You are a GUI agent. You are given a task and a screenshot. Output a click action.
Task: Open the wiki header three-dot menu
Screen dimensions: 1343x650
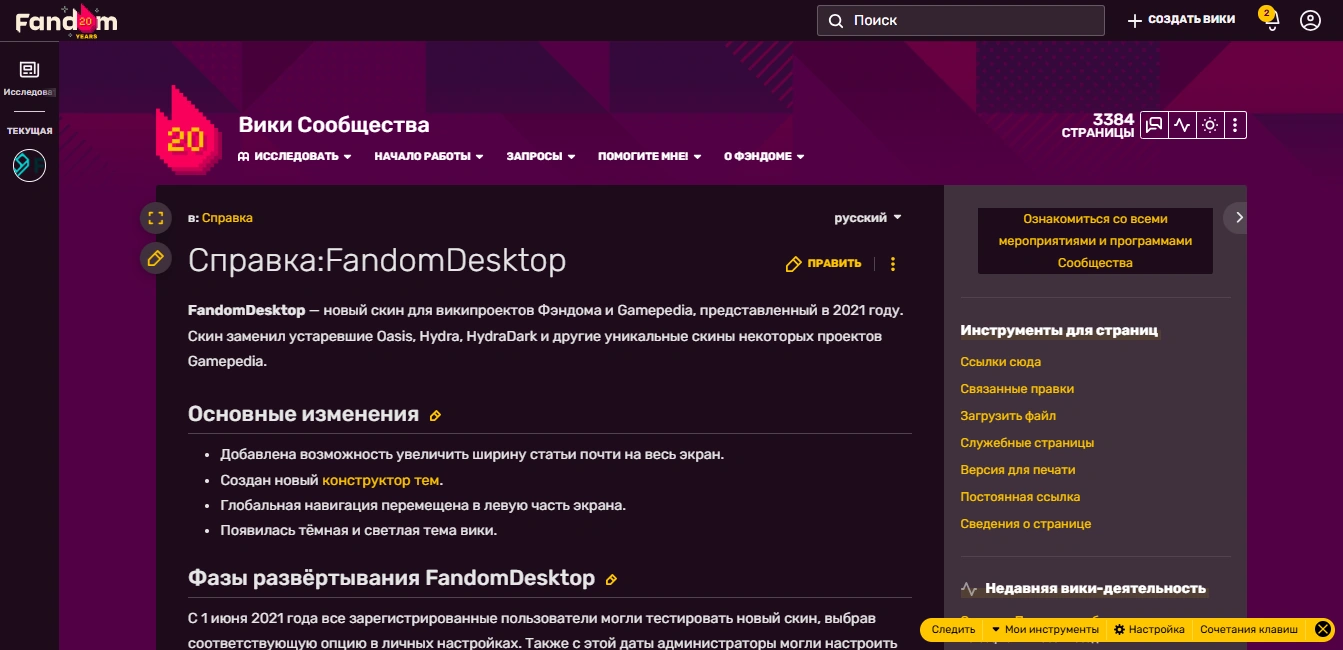1235,125
